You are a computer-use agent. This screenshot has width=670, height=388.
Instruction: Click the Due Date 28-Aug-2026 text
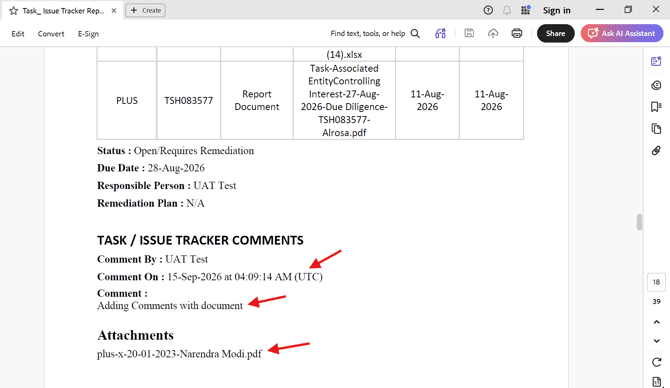(x=151, y=168)
